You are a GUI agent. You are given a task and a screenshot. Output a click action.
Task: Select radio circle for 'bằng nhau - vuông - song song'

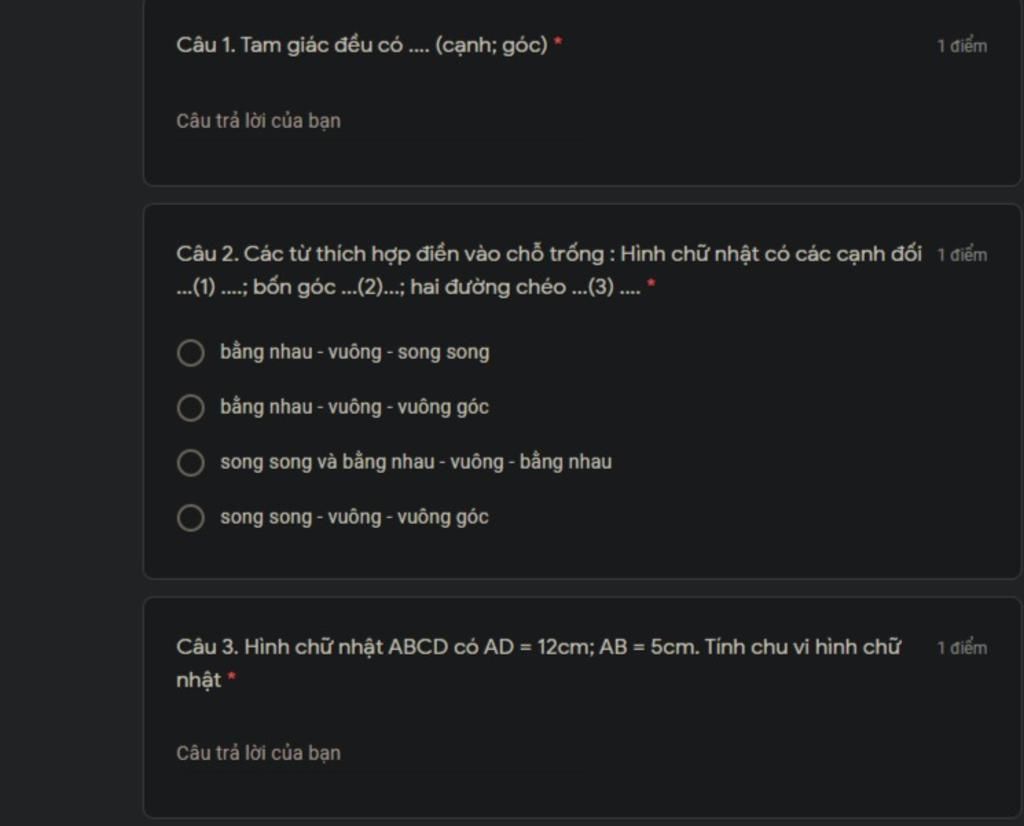[x=191, y=353]
